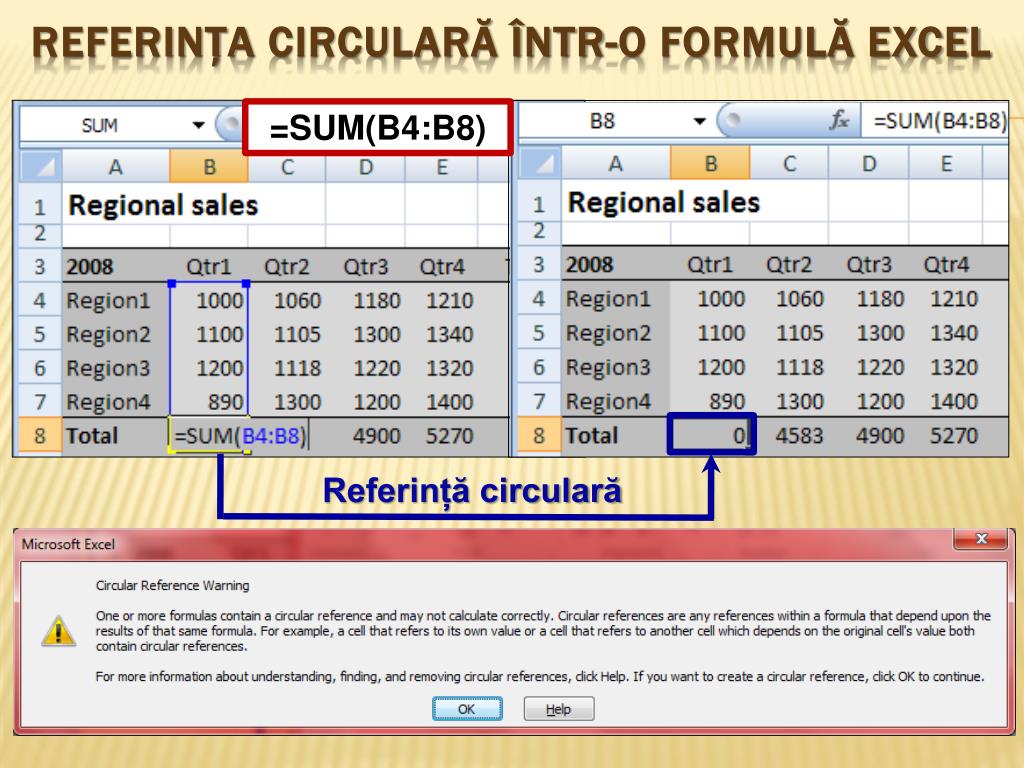Click Region1 label in SUM-name-box sheet

[x=108, y=300]
